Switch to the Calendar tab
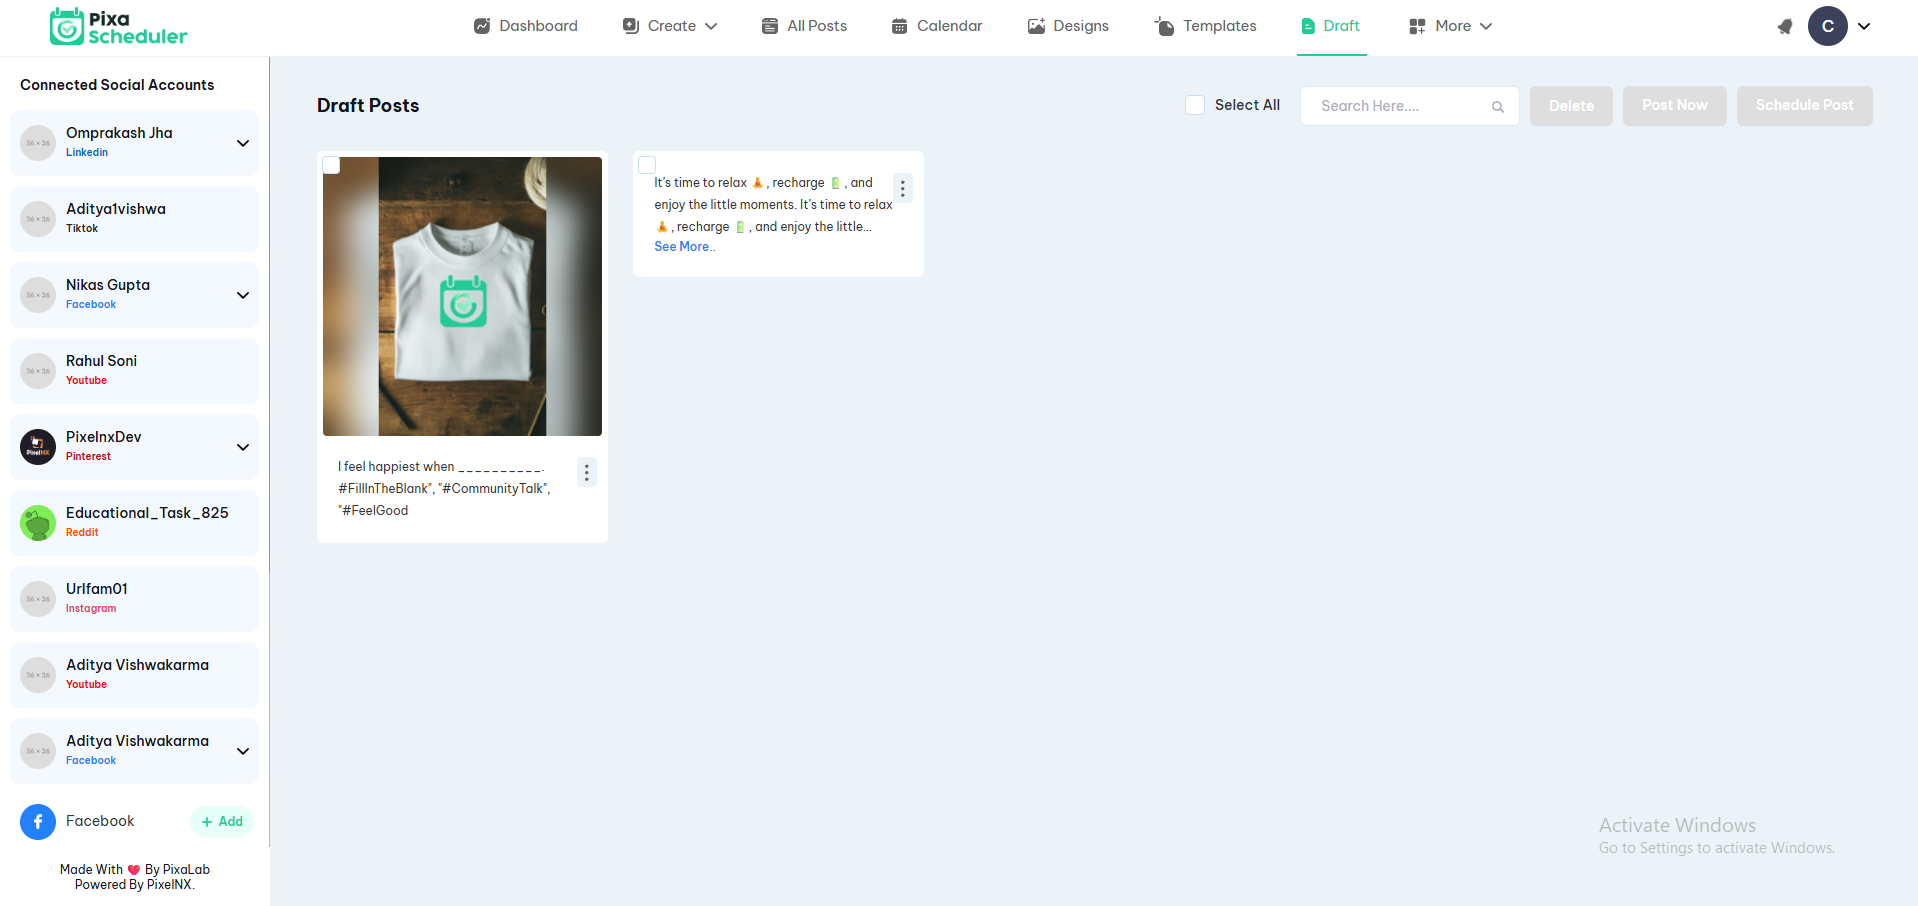The height and width of the screenshot is (906, 1918). (x=936, y=25)
